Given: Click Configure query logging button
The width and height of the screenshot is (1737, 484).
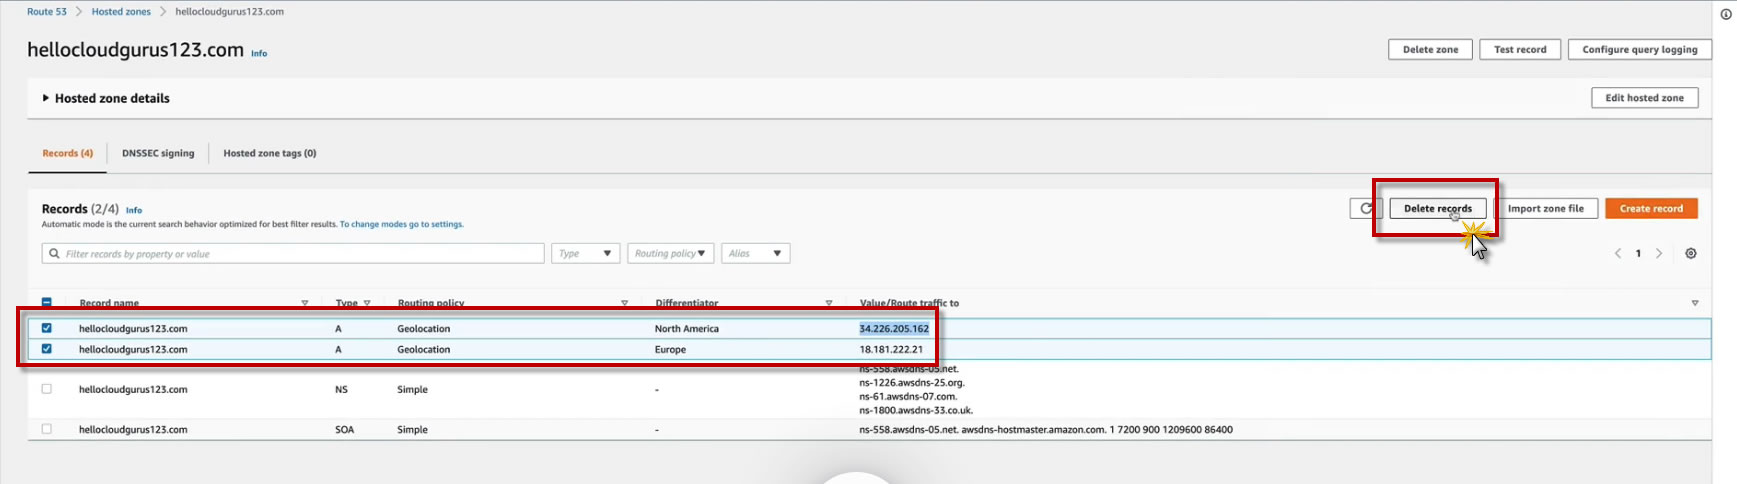Looking at the screenshot, I should tap(1640, 50).
